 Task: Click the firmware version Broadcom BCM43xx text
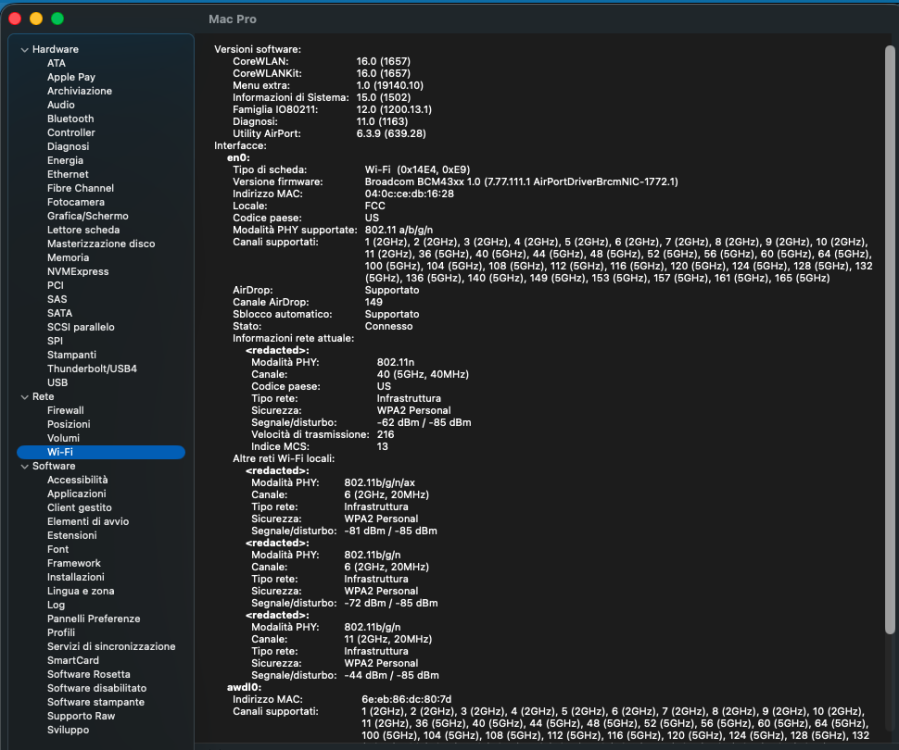(521, 182)
